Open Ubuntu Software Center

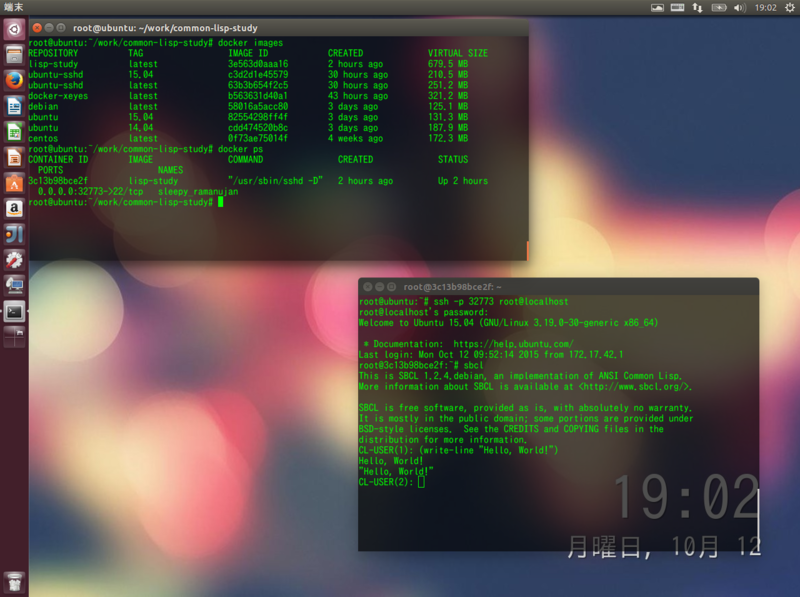(14, 183)
